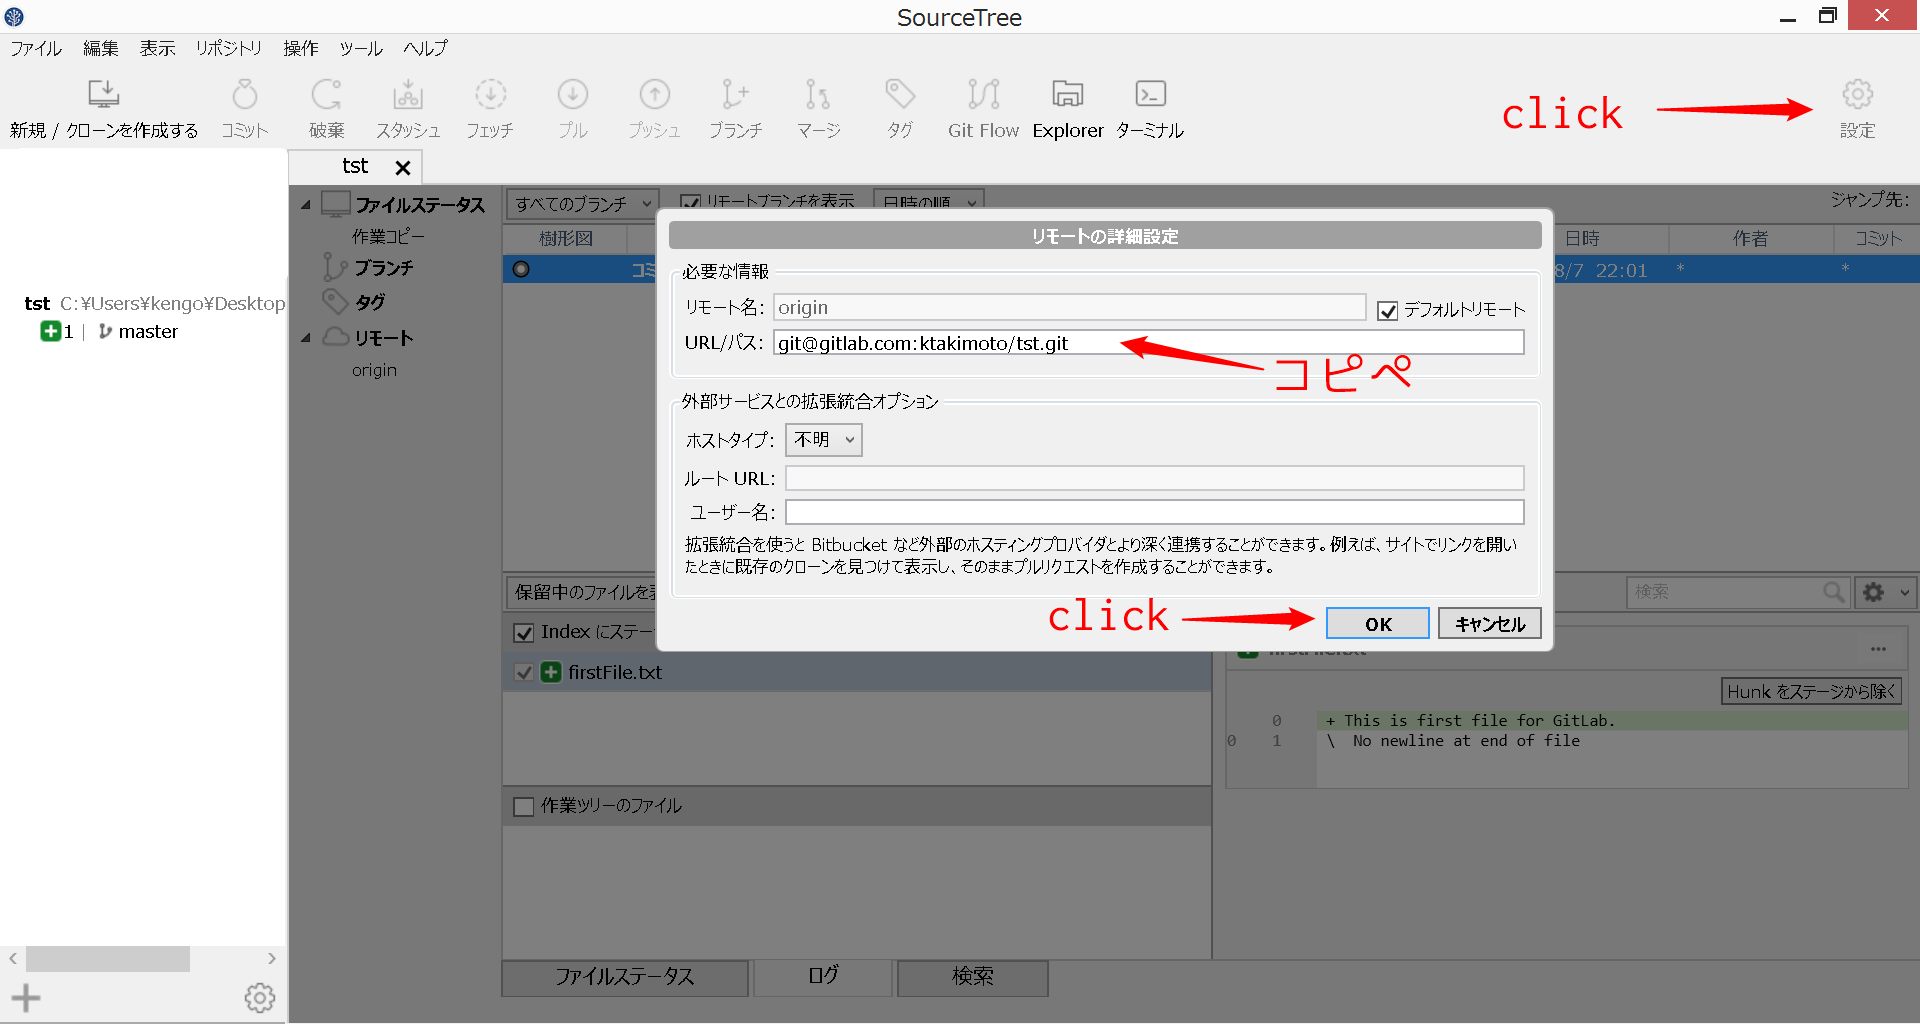The height and width of the screenshot is (1024, 1920).
Task: Click the Git Flow toolbar icon
Action: (984, 94)
